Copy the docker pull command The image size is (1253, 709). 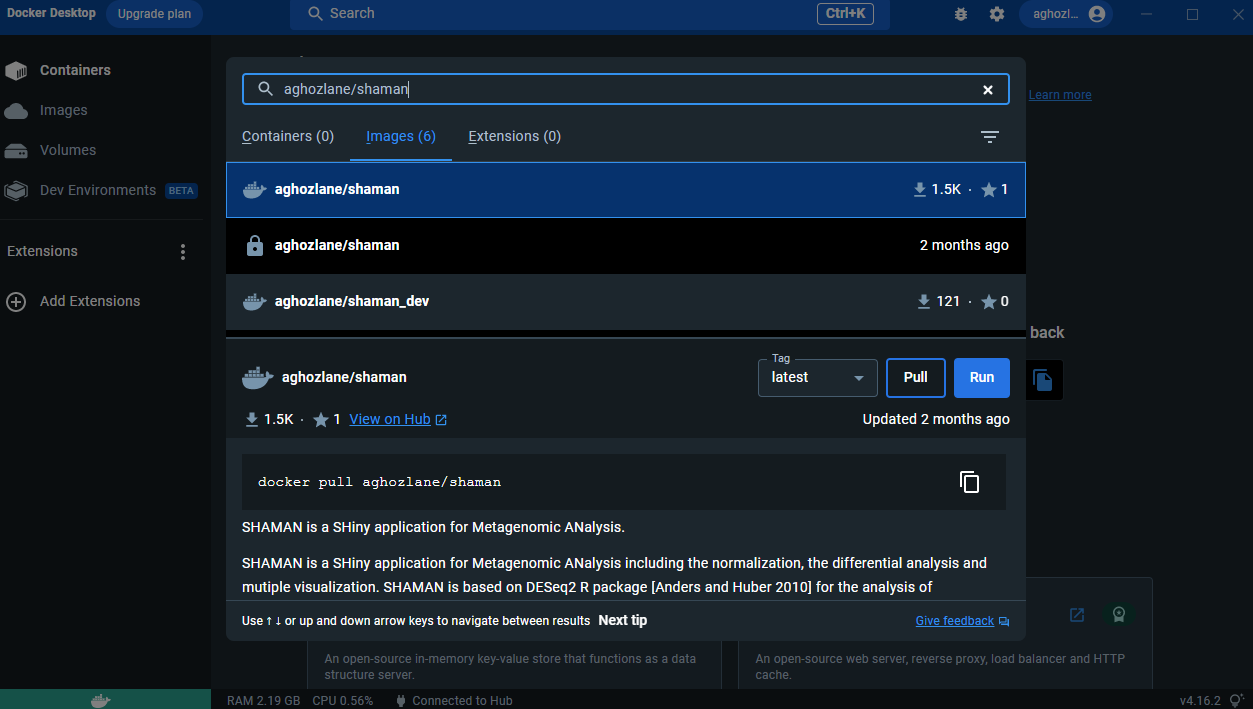tap(969, 482)
